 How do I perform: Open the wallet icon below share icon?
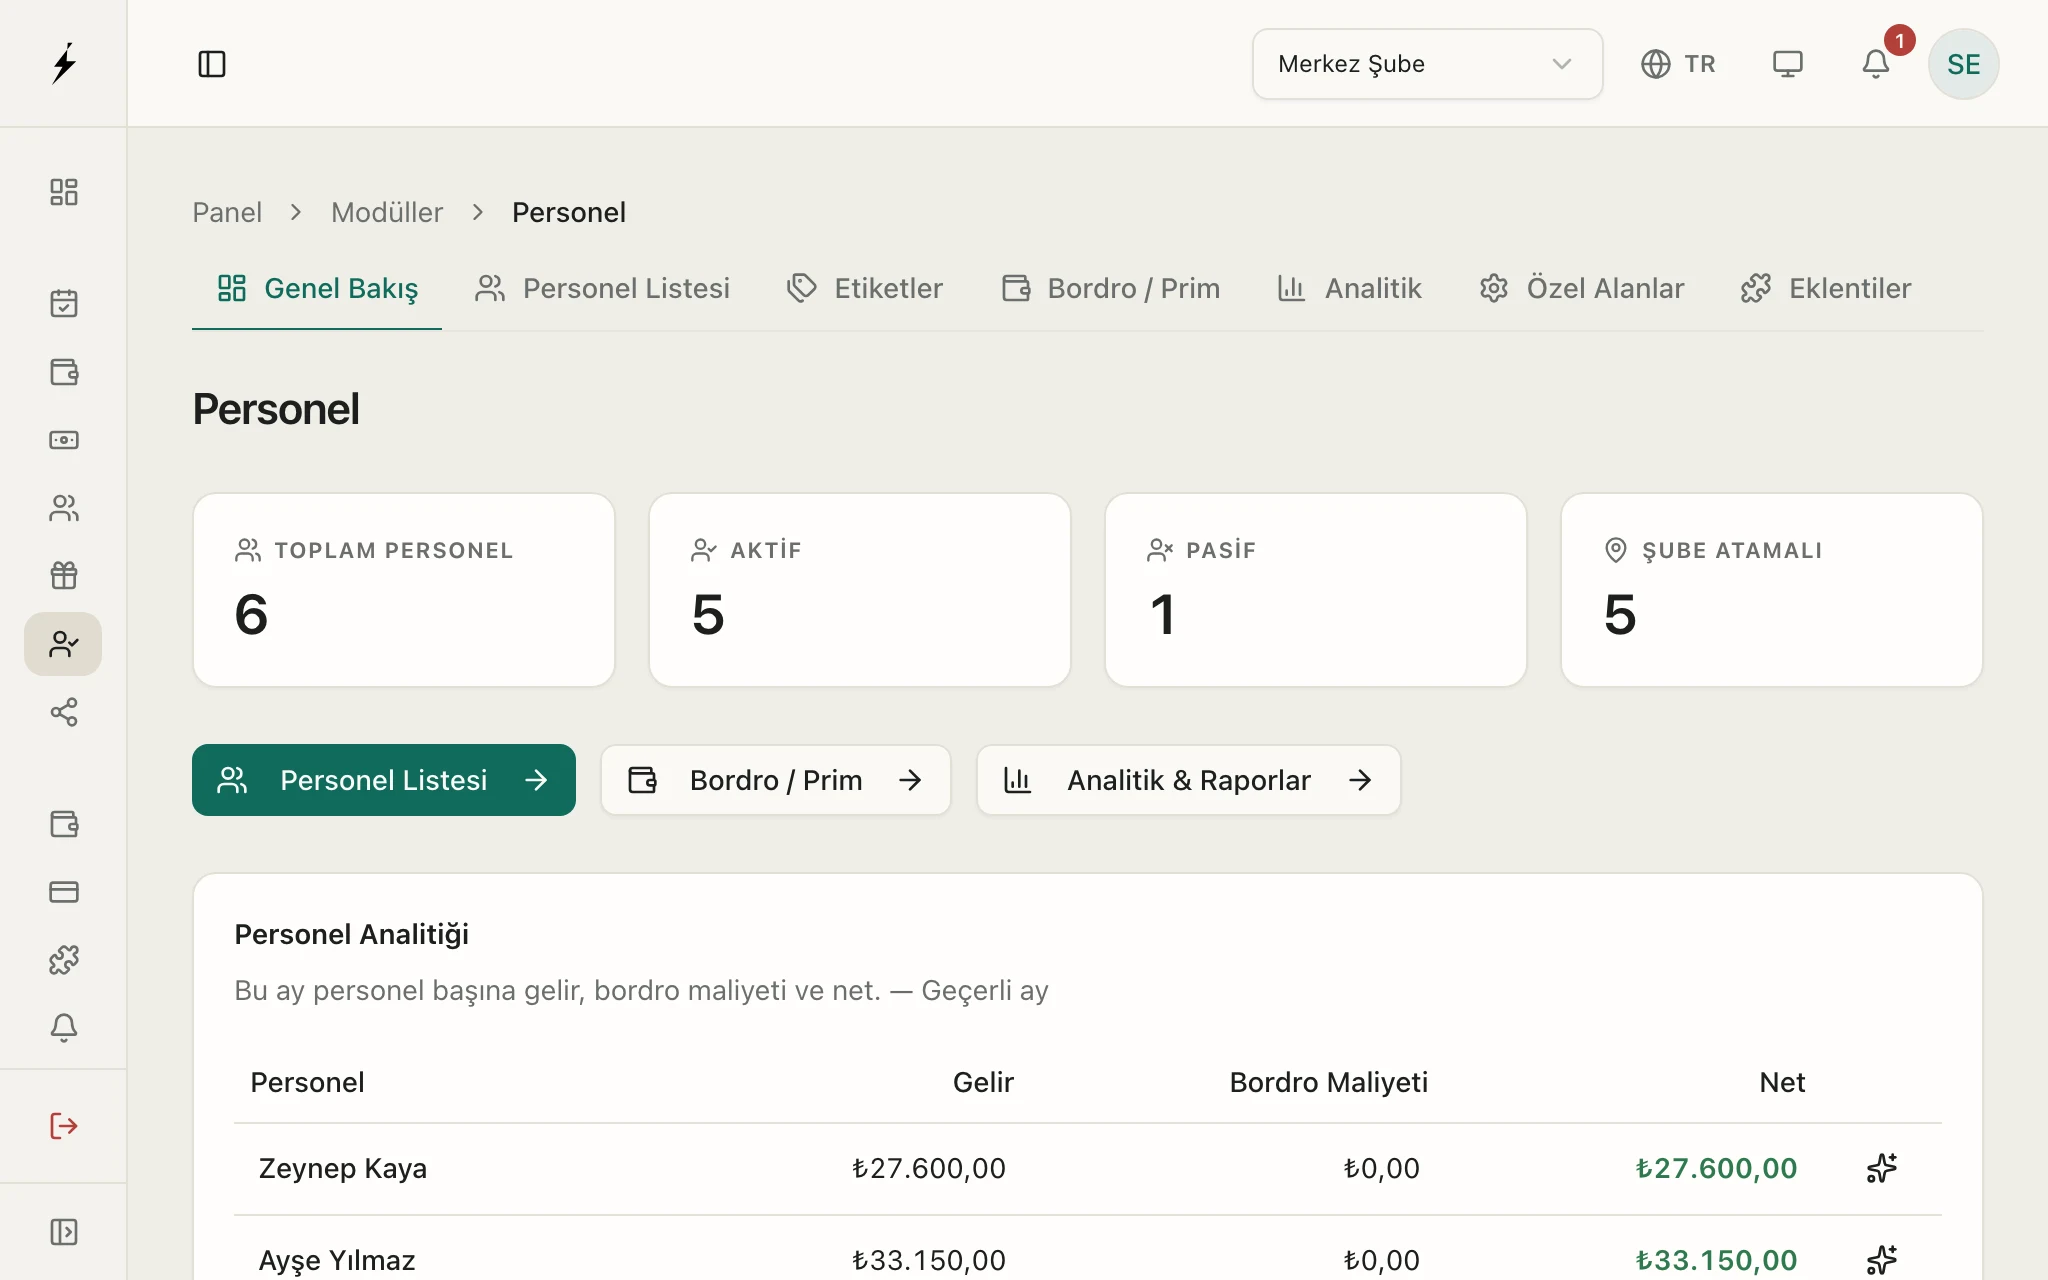[x=64, y=824]
